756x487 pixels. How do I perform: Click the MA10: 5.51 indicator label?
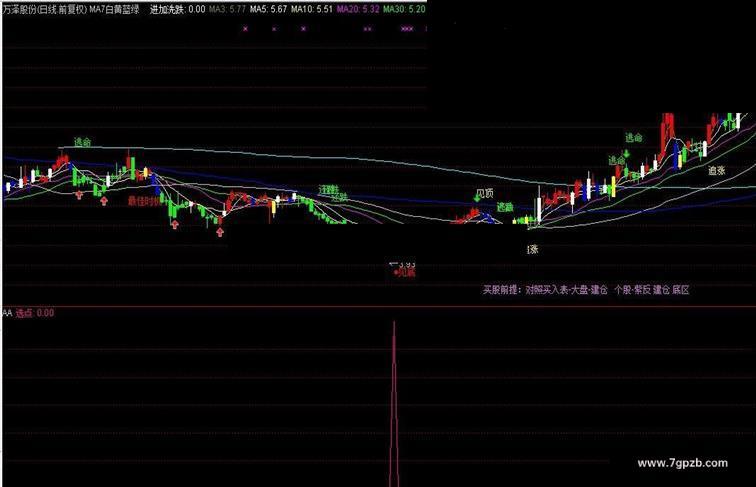pos(311,9)
